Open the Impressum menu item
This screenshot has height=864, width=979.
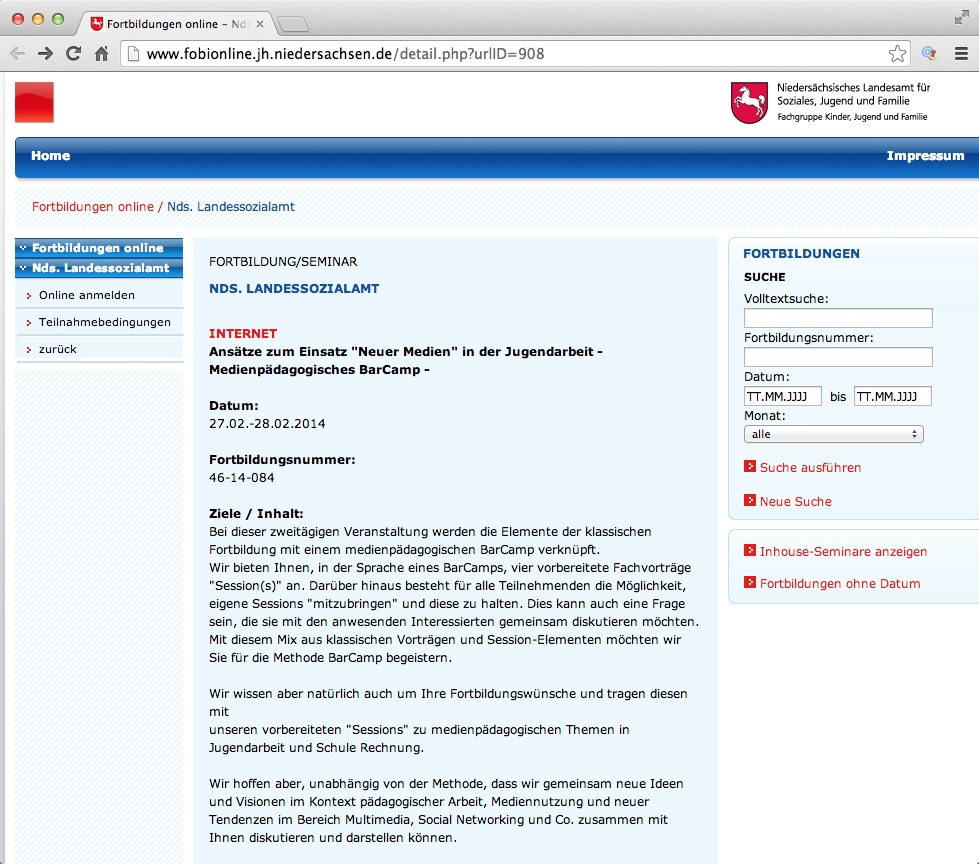(925, 156)
